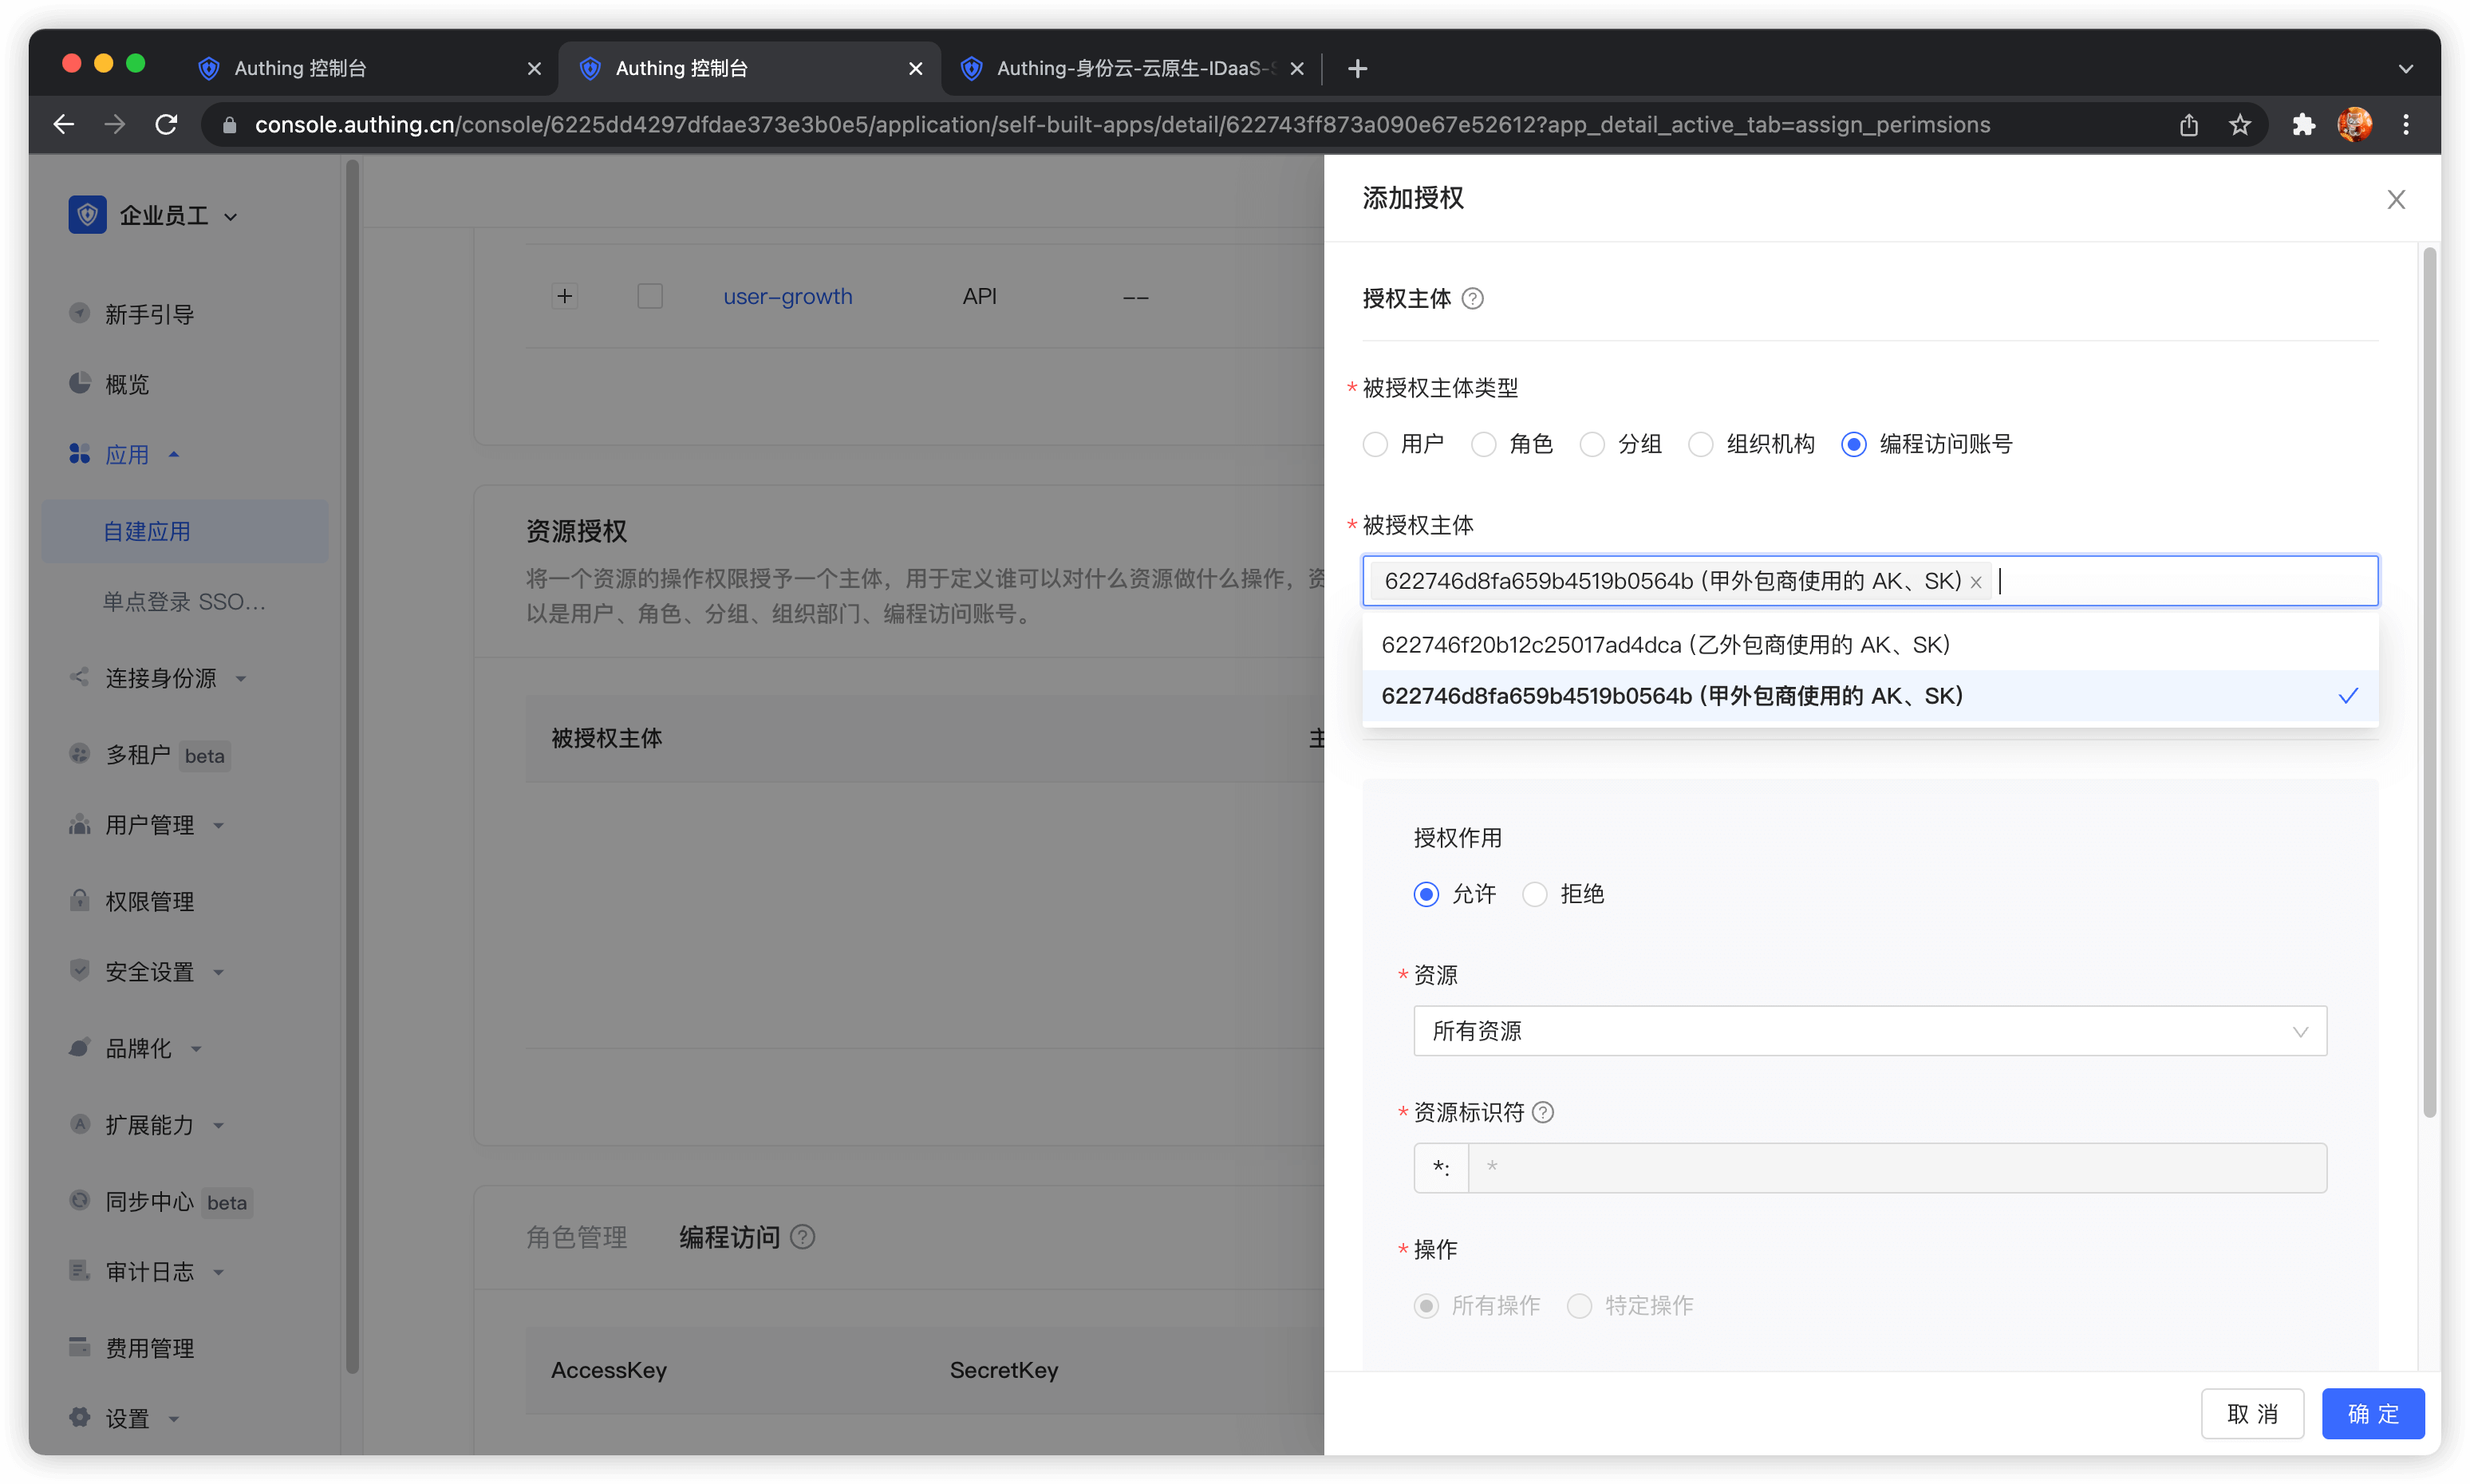Open the 所有资源 resource dropdown
Image resolution: width=2470 pixels, height=1484 pixels.
[1869, 1031]
